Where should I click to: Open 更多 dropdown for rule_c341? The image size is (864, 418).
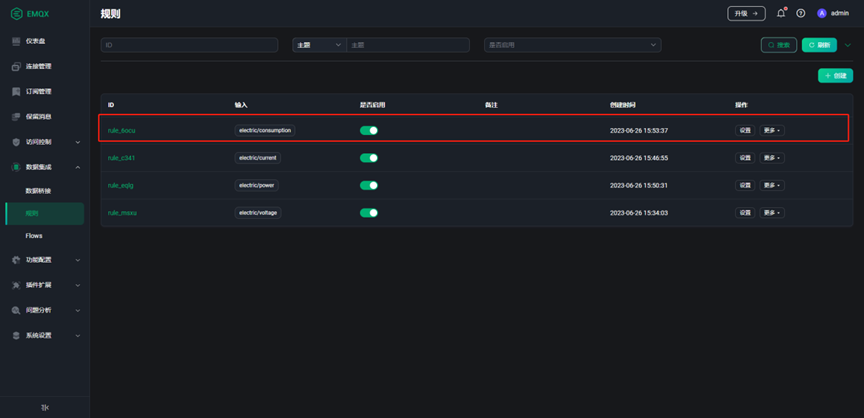772,158
